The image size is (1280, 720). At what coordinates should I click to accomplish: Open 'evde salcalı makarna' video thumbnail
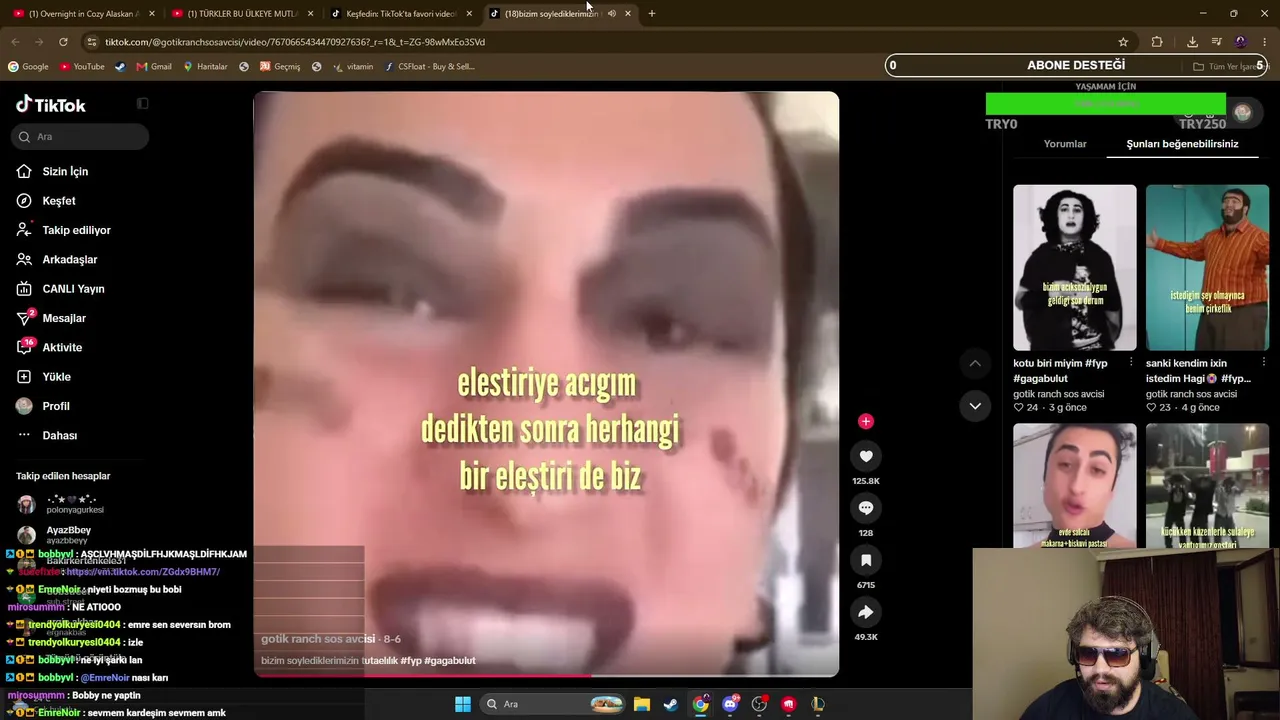point(1075,486)
